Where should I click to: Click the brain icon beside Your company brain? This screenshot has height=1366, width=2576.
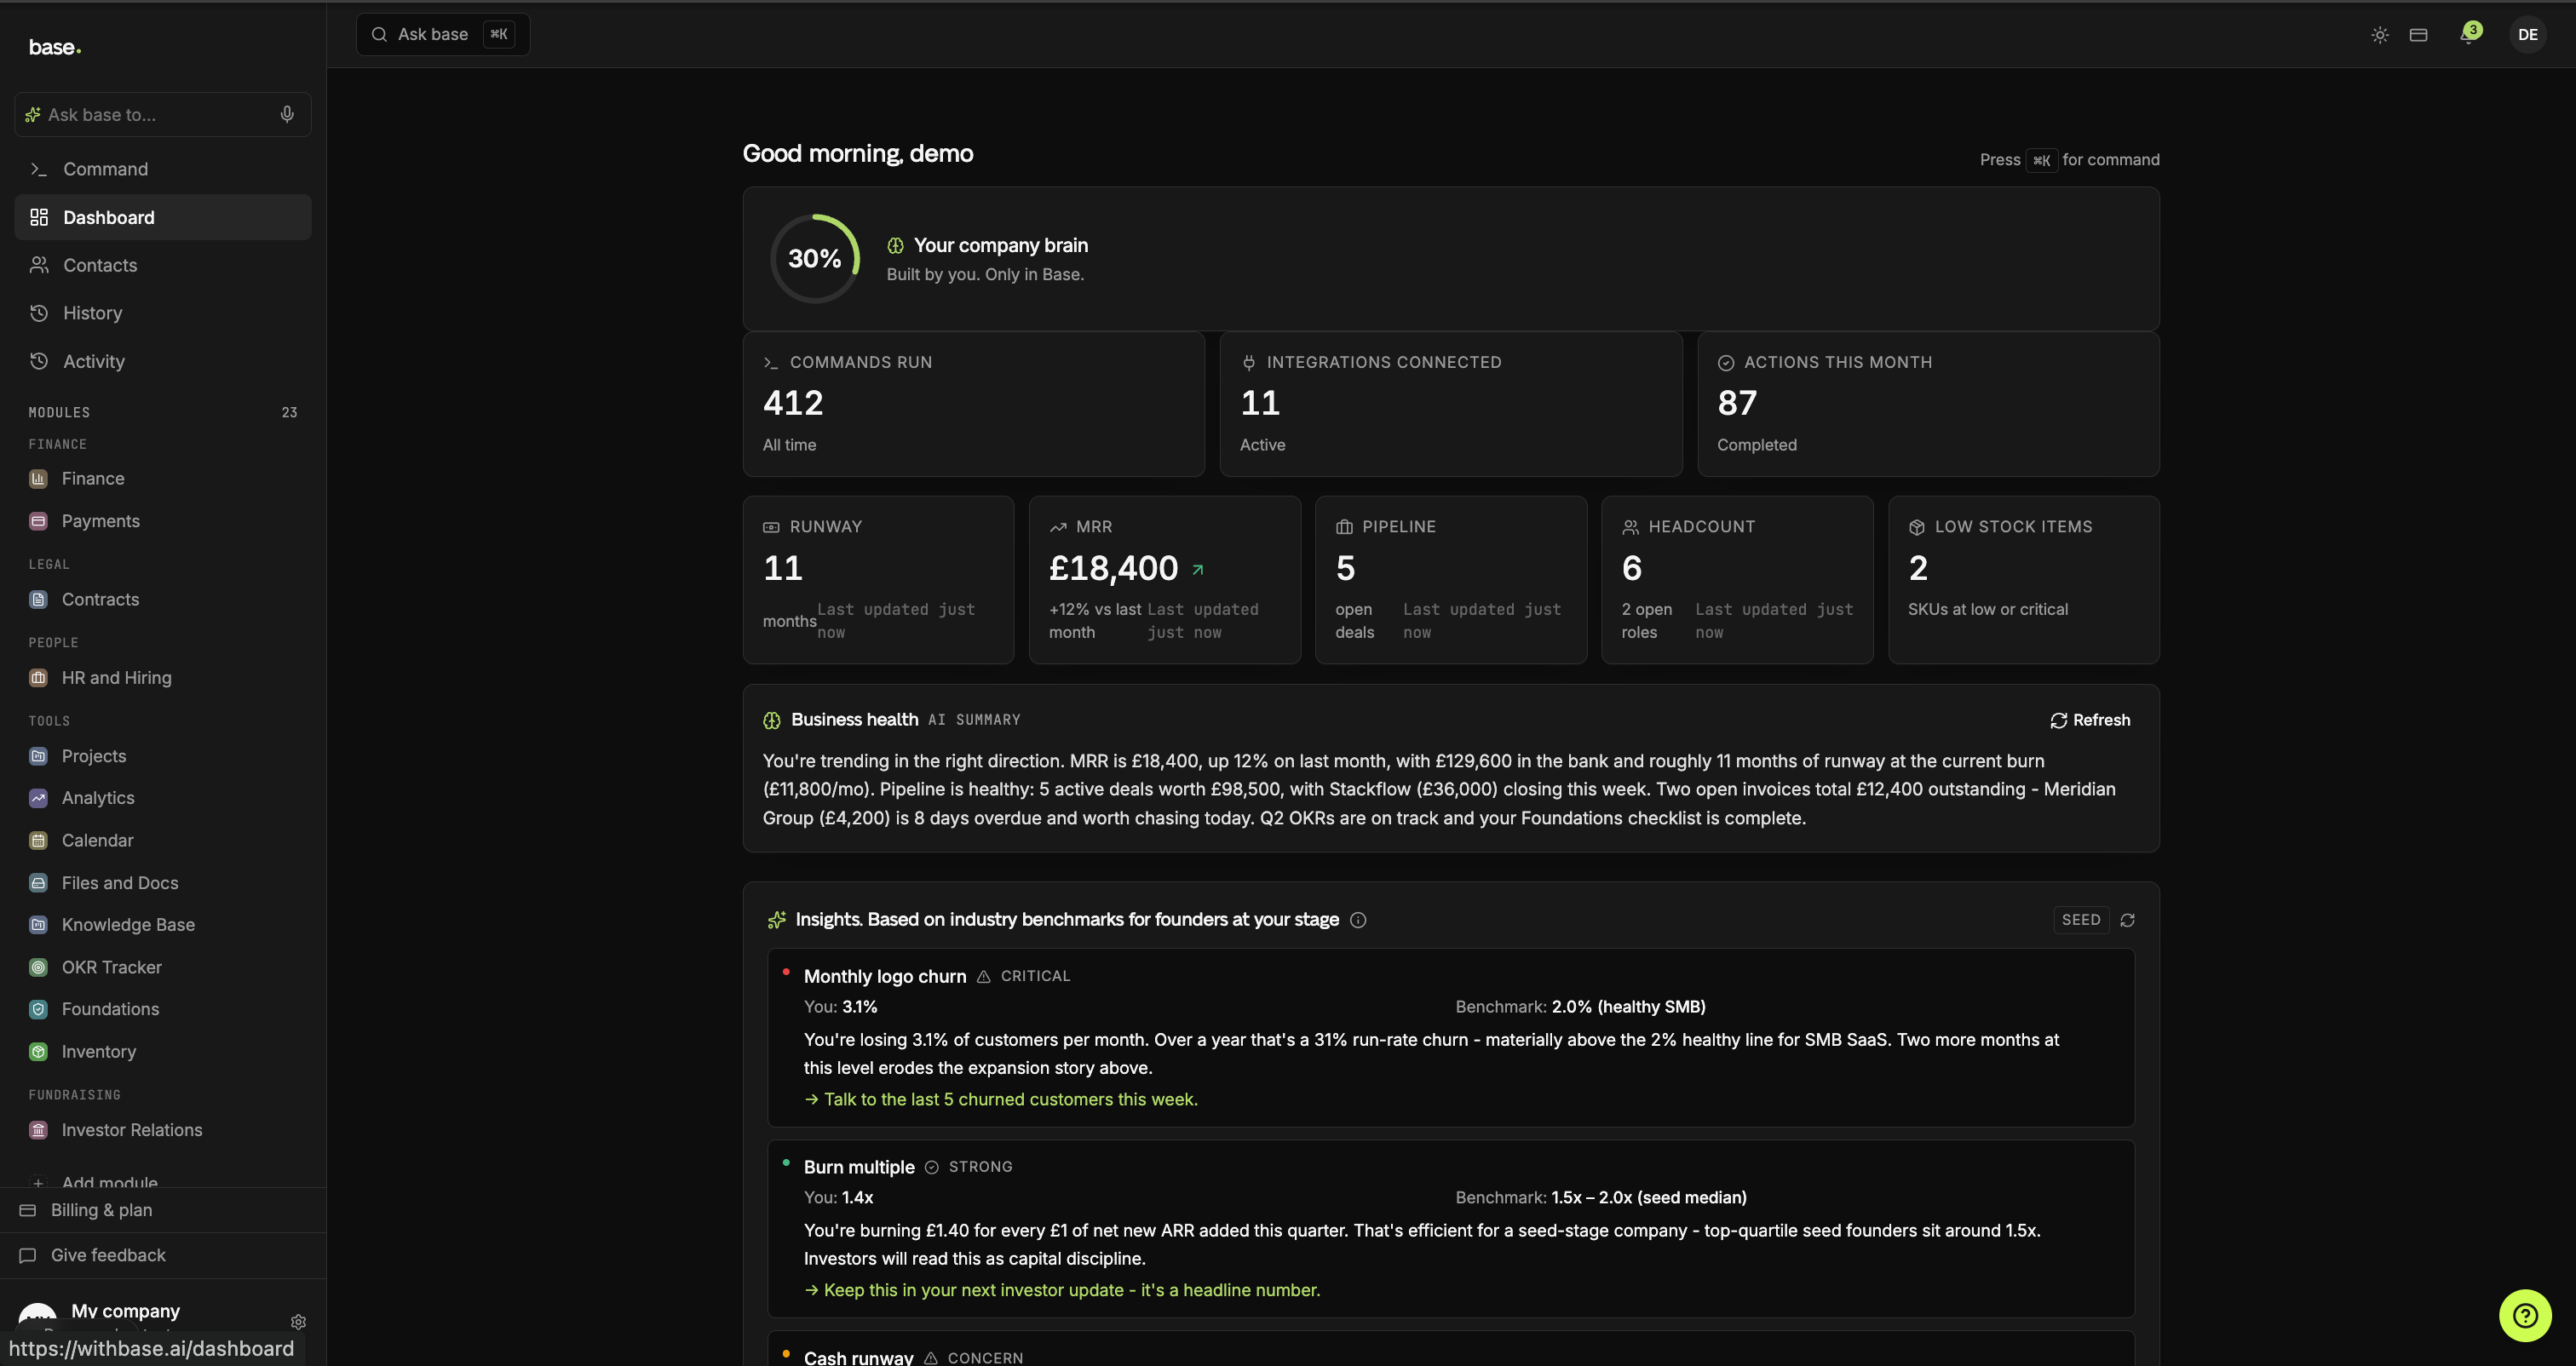tap(895, 245)
